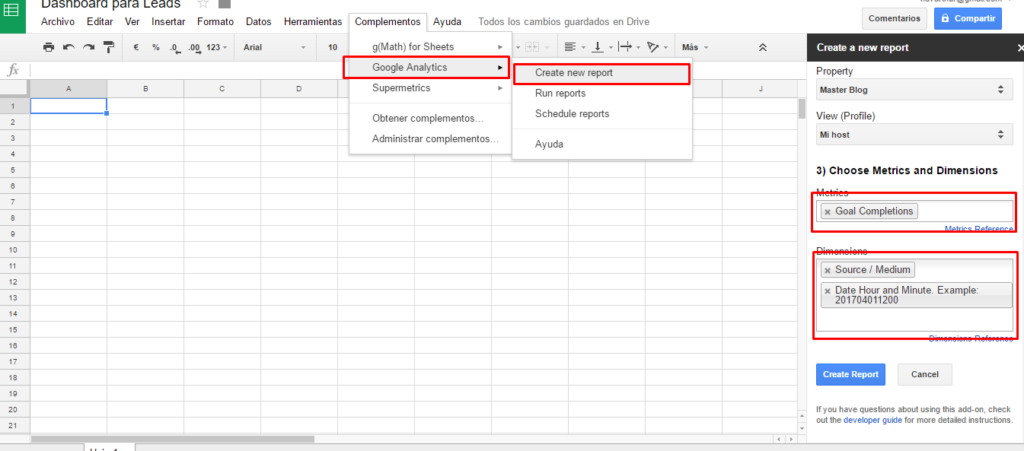Image resolution: width=1024 pixels, height=451 pixels.
Task: Click Ayuda in Google Analytics submenu
Action: pos(601,144)
